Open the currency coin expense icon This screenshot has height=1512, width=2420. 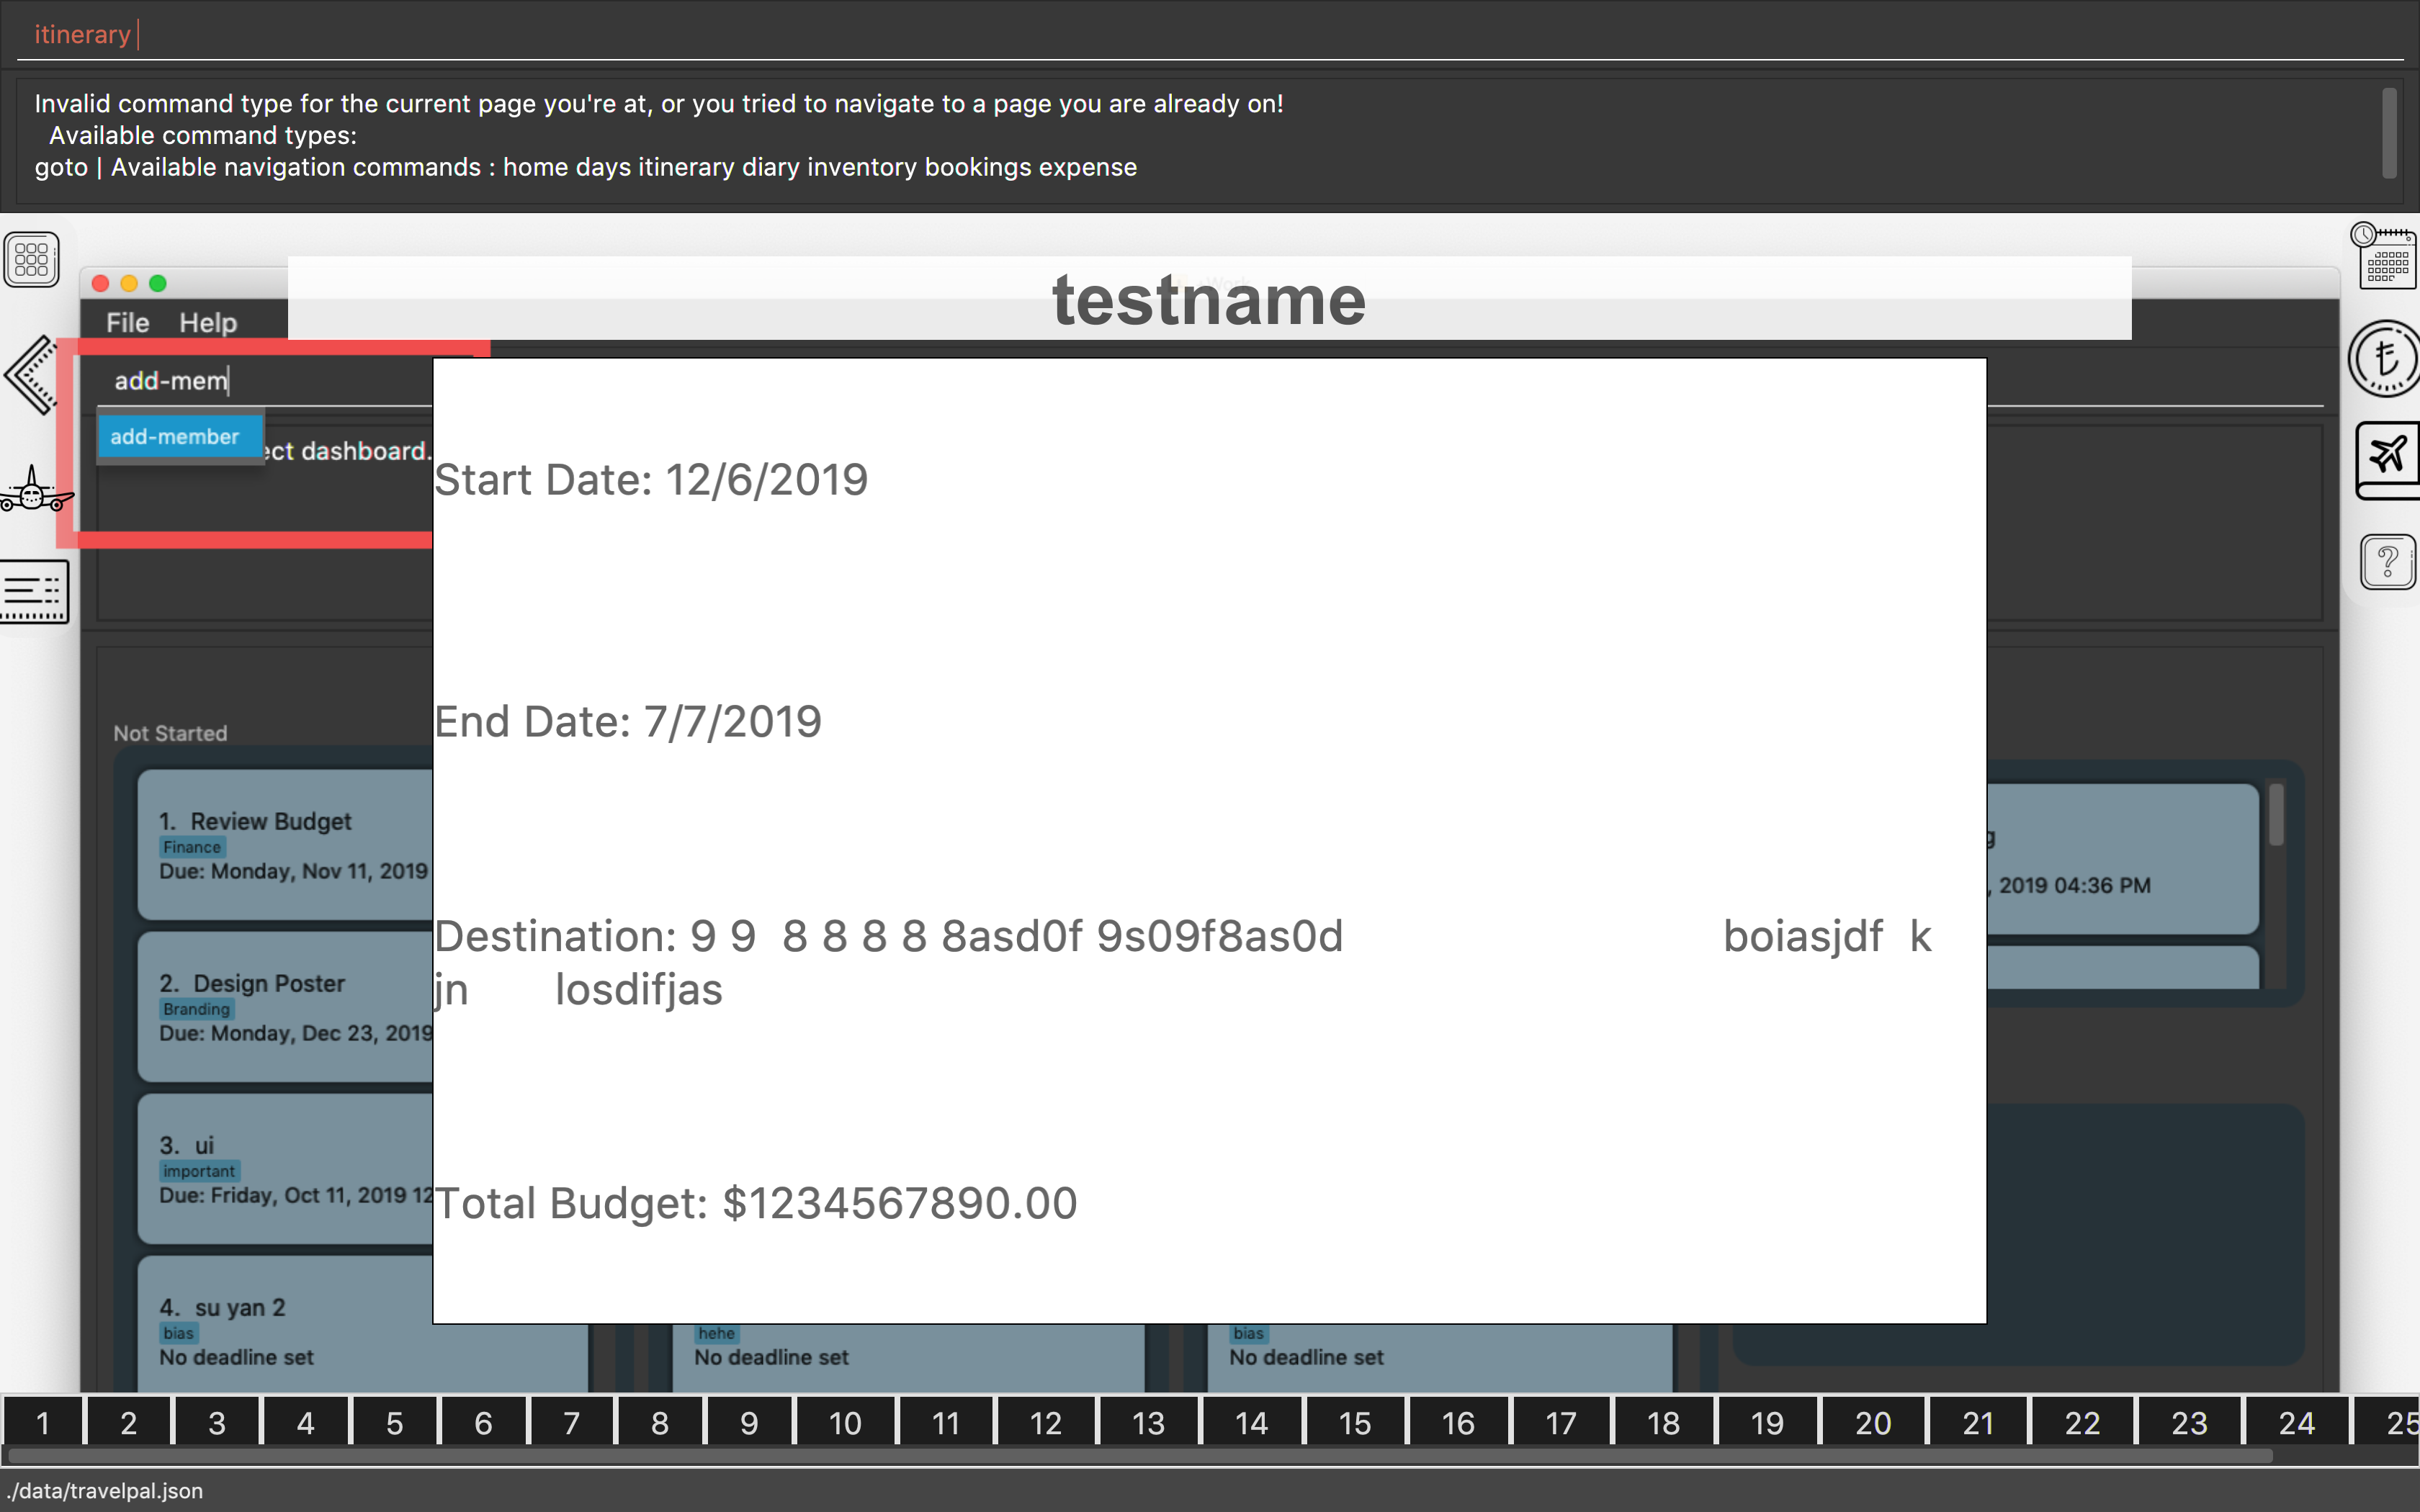coord(2385,359)
